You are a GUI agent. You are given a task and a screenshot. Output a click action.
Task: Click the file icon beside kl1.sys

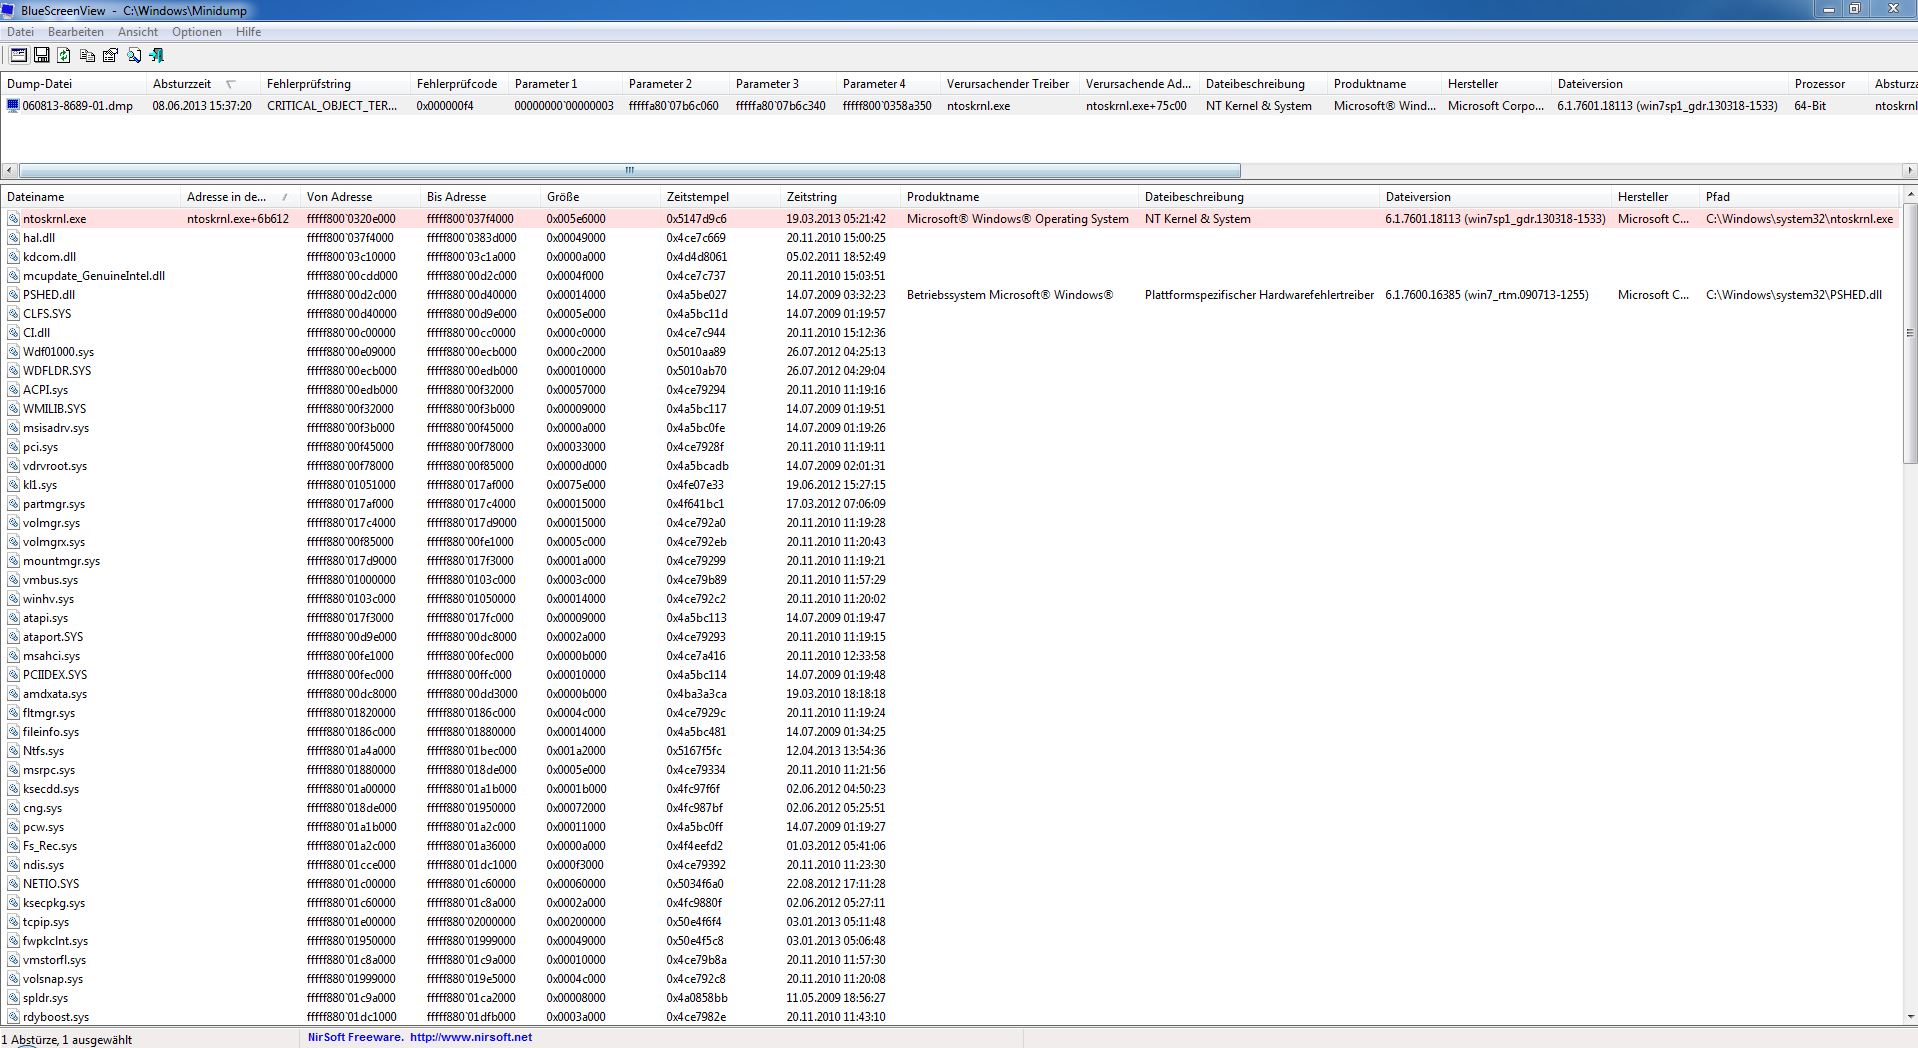point(13,485)
